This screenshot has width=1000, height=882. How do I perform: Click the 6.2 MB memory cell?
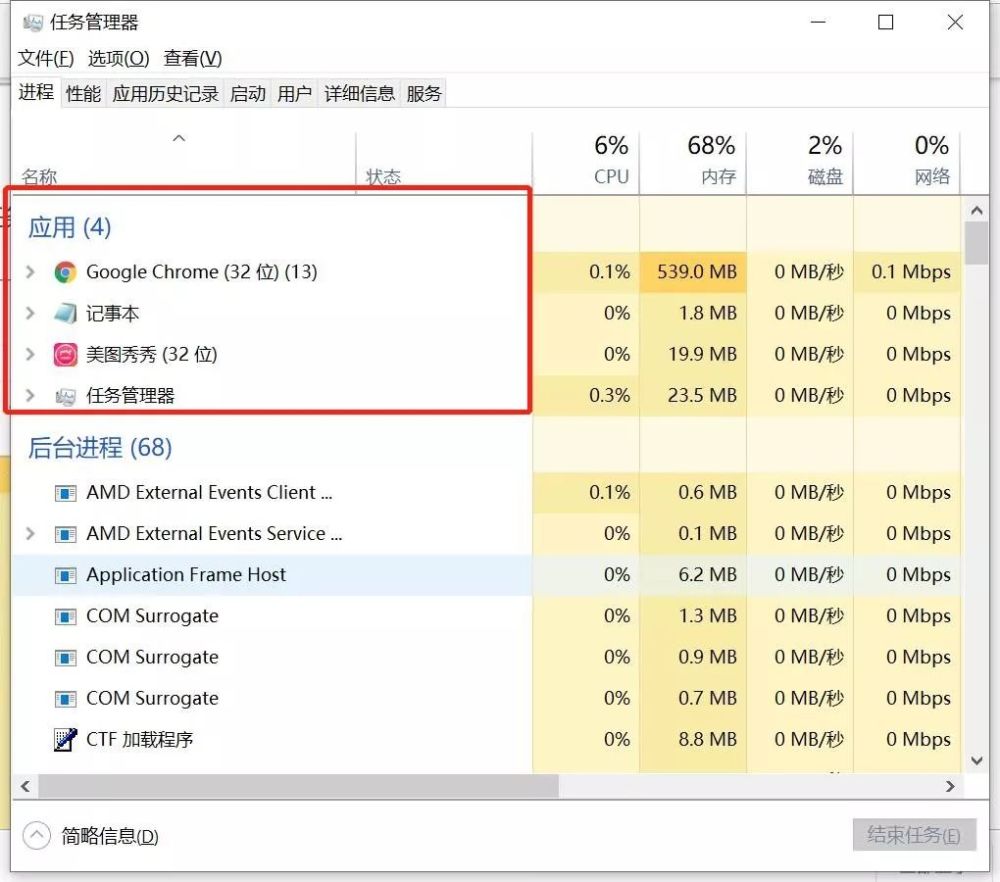click(693, 575)
